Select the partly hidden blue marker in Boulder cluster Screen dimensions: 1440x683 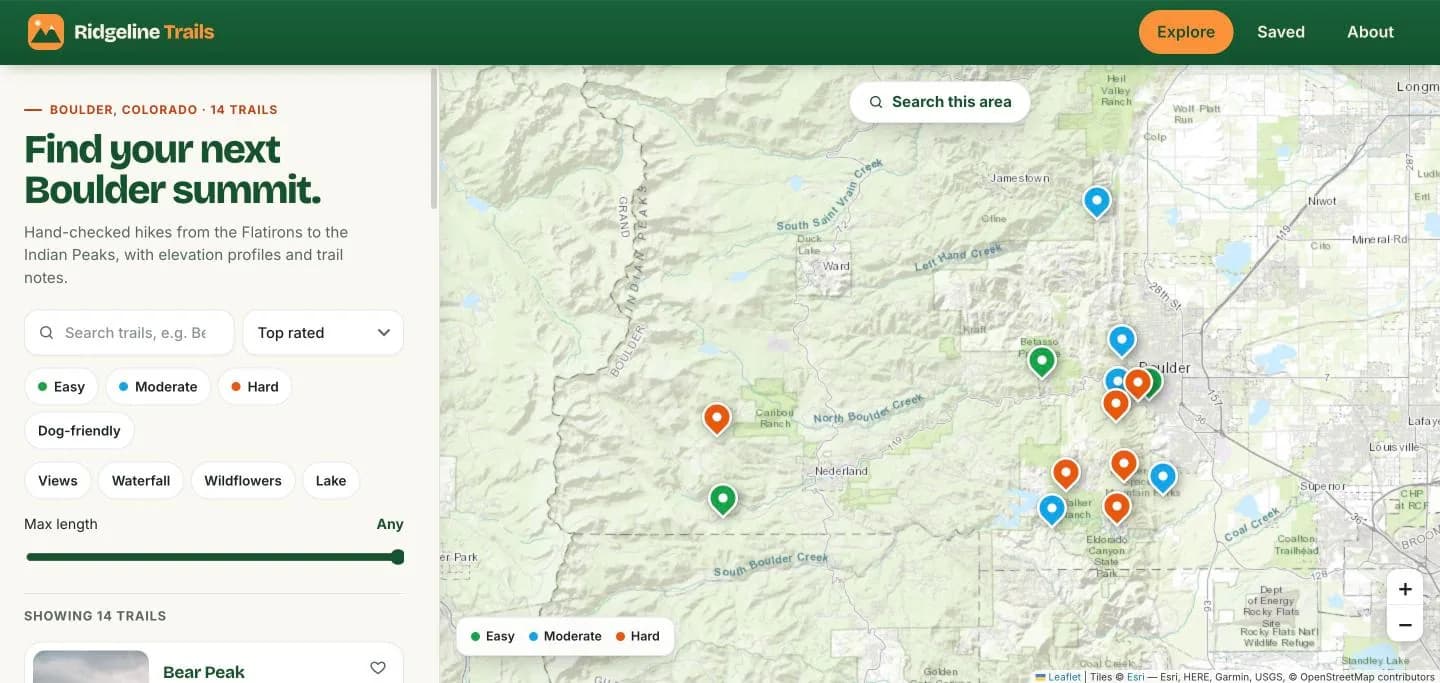point(1110,379)
